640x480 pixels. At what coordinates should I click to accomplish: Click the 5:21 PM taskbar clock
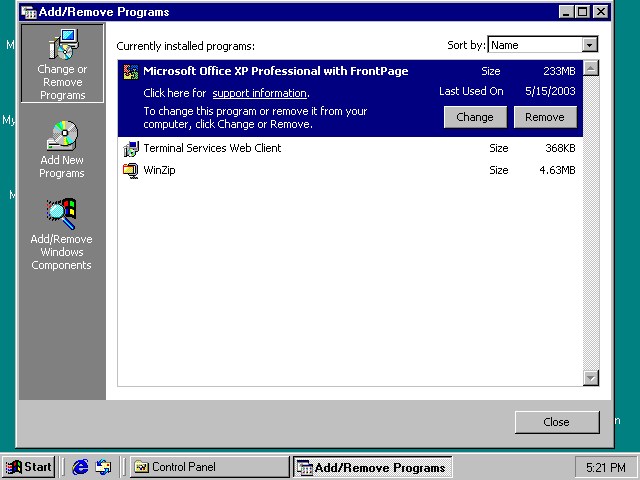pos(606,467)
